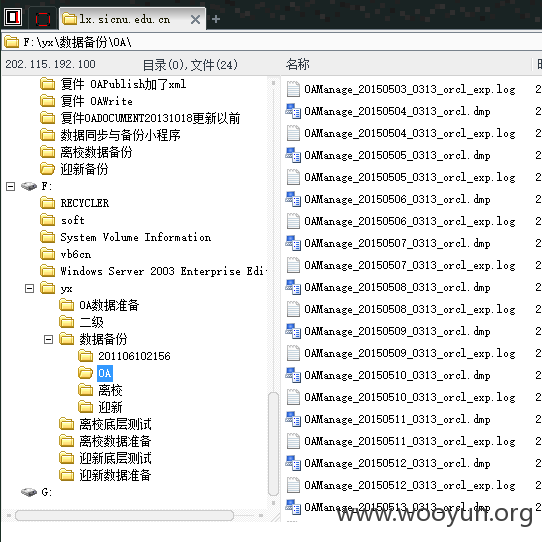Select dmp file icon OAManage_20150511_0313_orcl.dmp
This screenshot has width=542, height=542.
(x=293, y=419)
